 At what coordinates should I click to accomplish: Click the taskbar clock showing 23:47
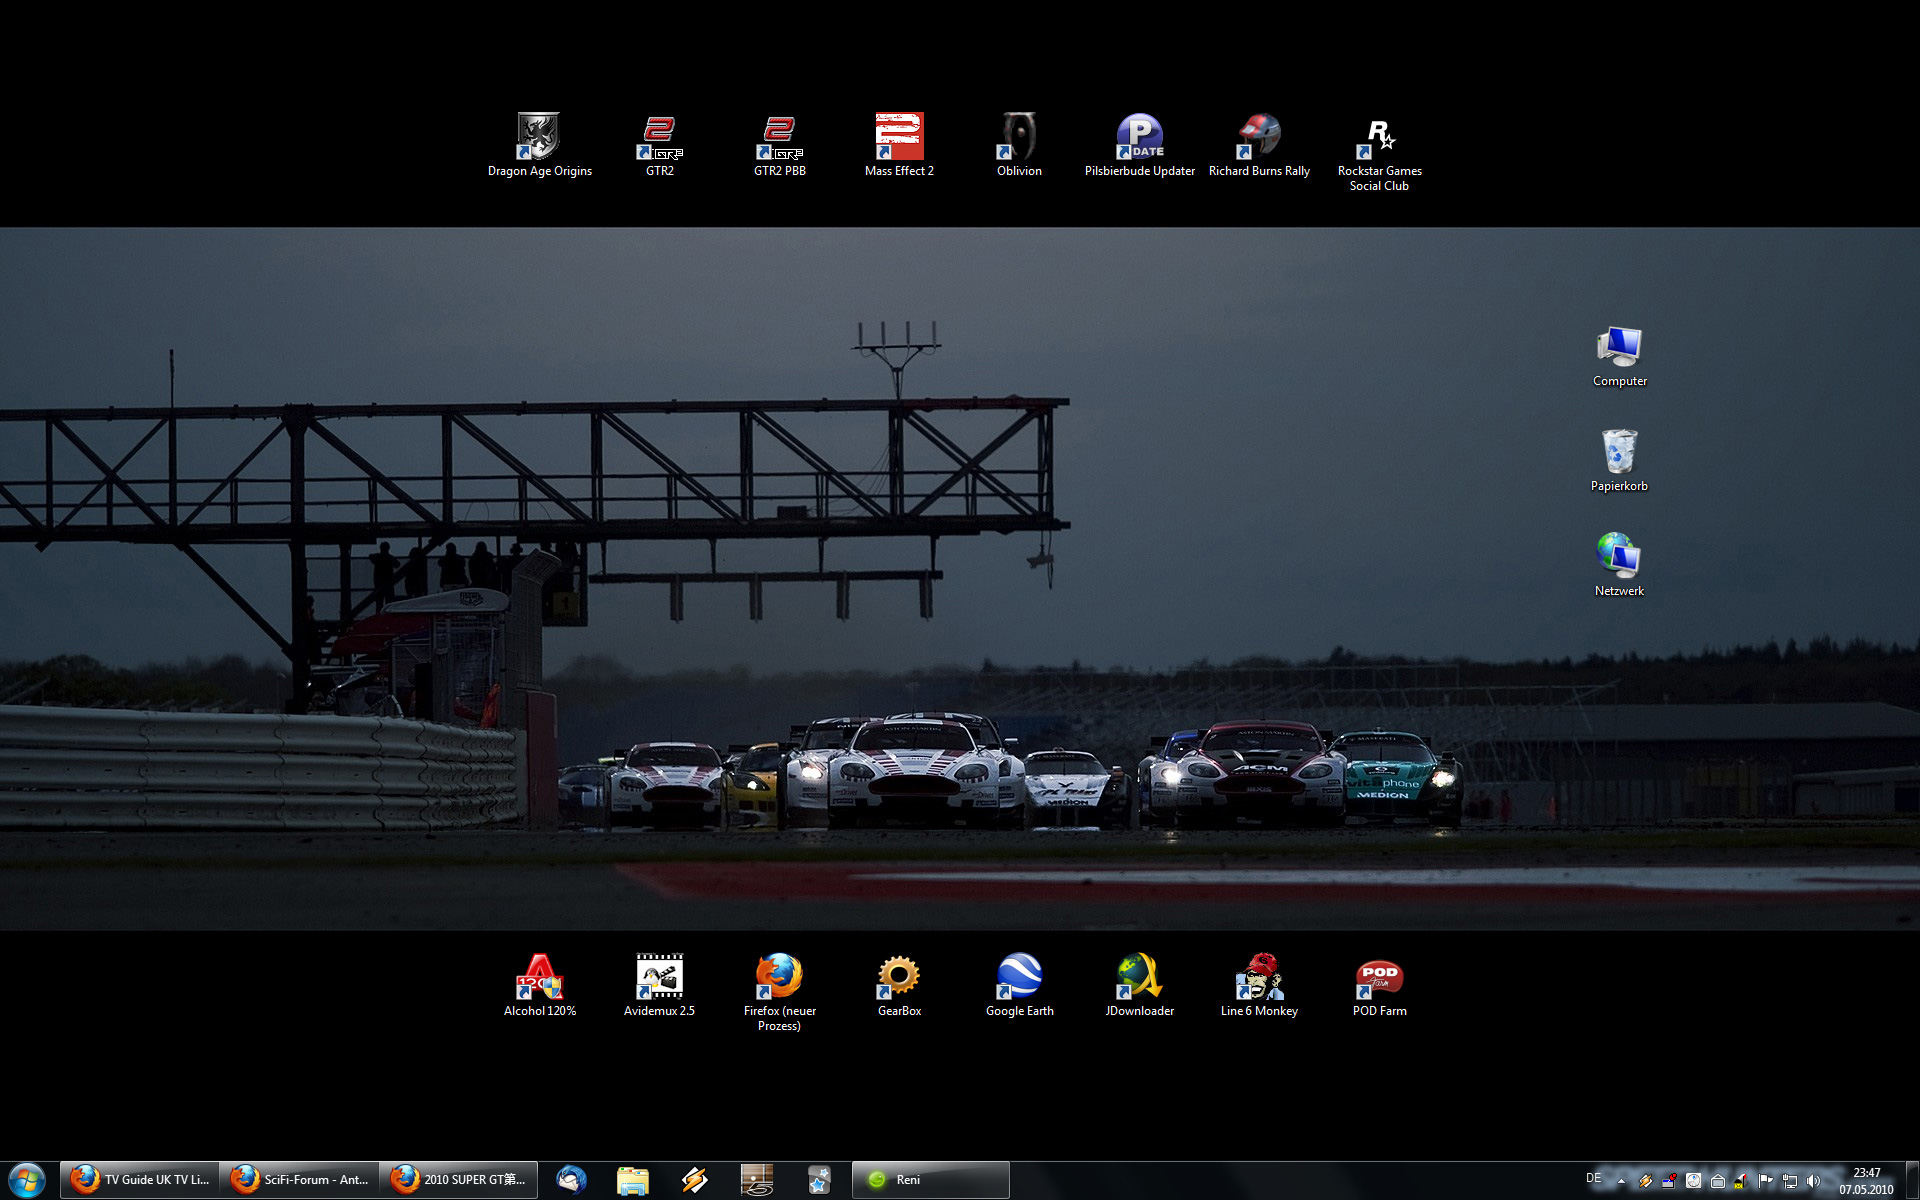coord(1866,1181)
